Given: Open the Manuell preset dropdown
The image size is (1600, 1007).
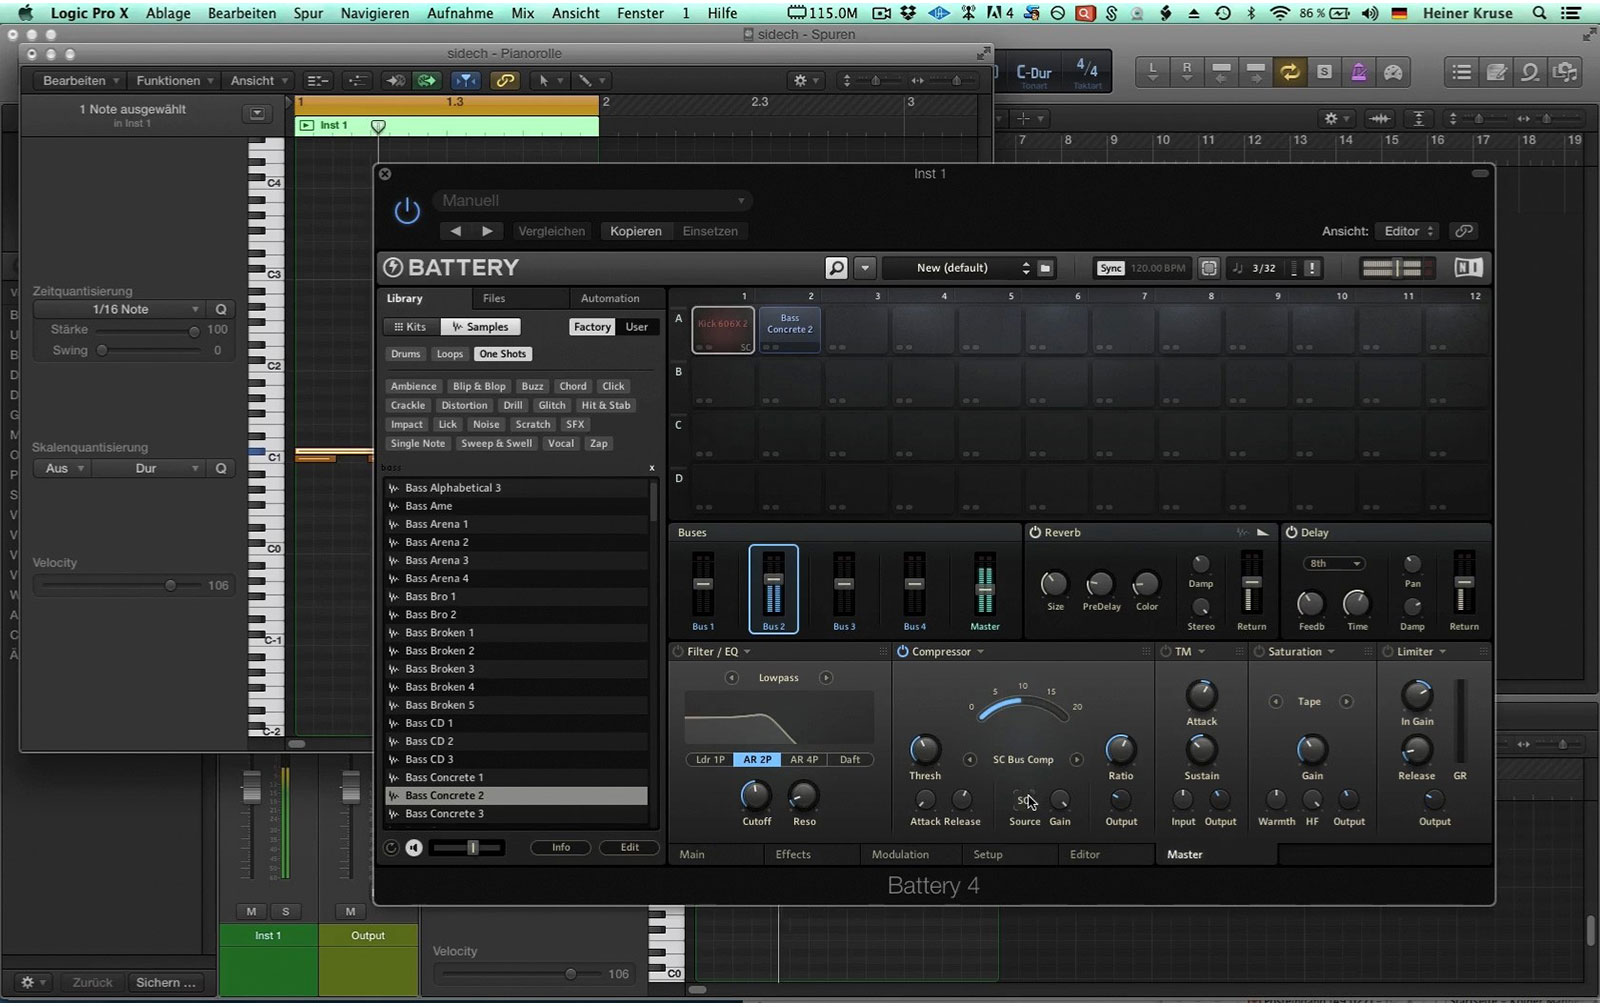Looking at the screenshot, I should [594, 201].
